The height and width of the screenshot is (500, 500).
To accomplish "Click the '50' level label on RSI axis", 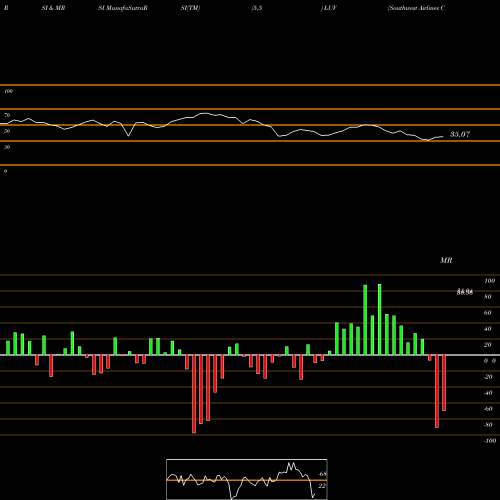I will coord(7,131).
